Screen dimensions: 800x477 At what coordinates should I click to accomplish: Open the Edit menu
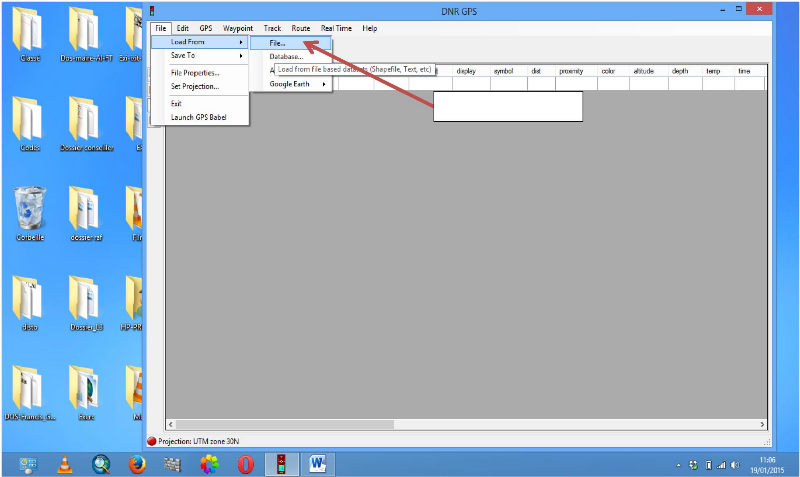click(x=183, y=28)
